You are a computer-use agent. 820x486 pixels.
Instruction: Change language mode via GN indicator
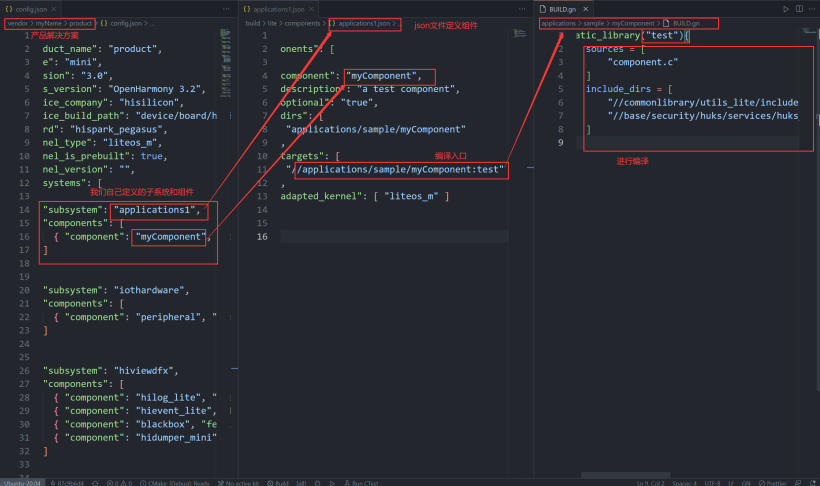(x=746, y=483)
